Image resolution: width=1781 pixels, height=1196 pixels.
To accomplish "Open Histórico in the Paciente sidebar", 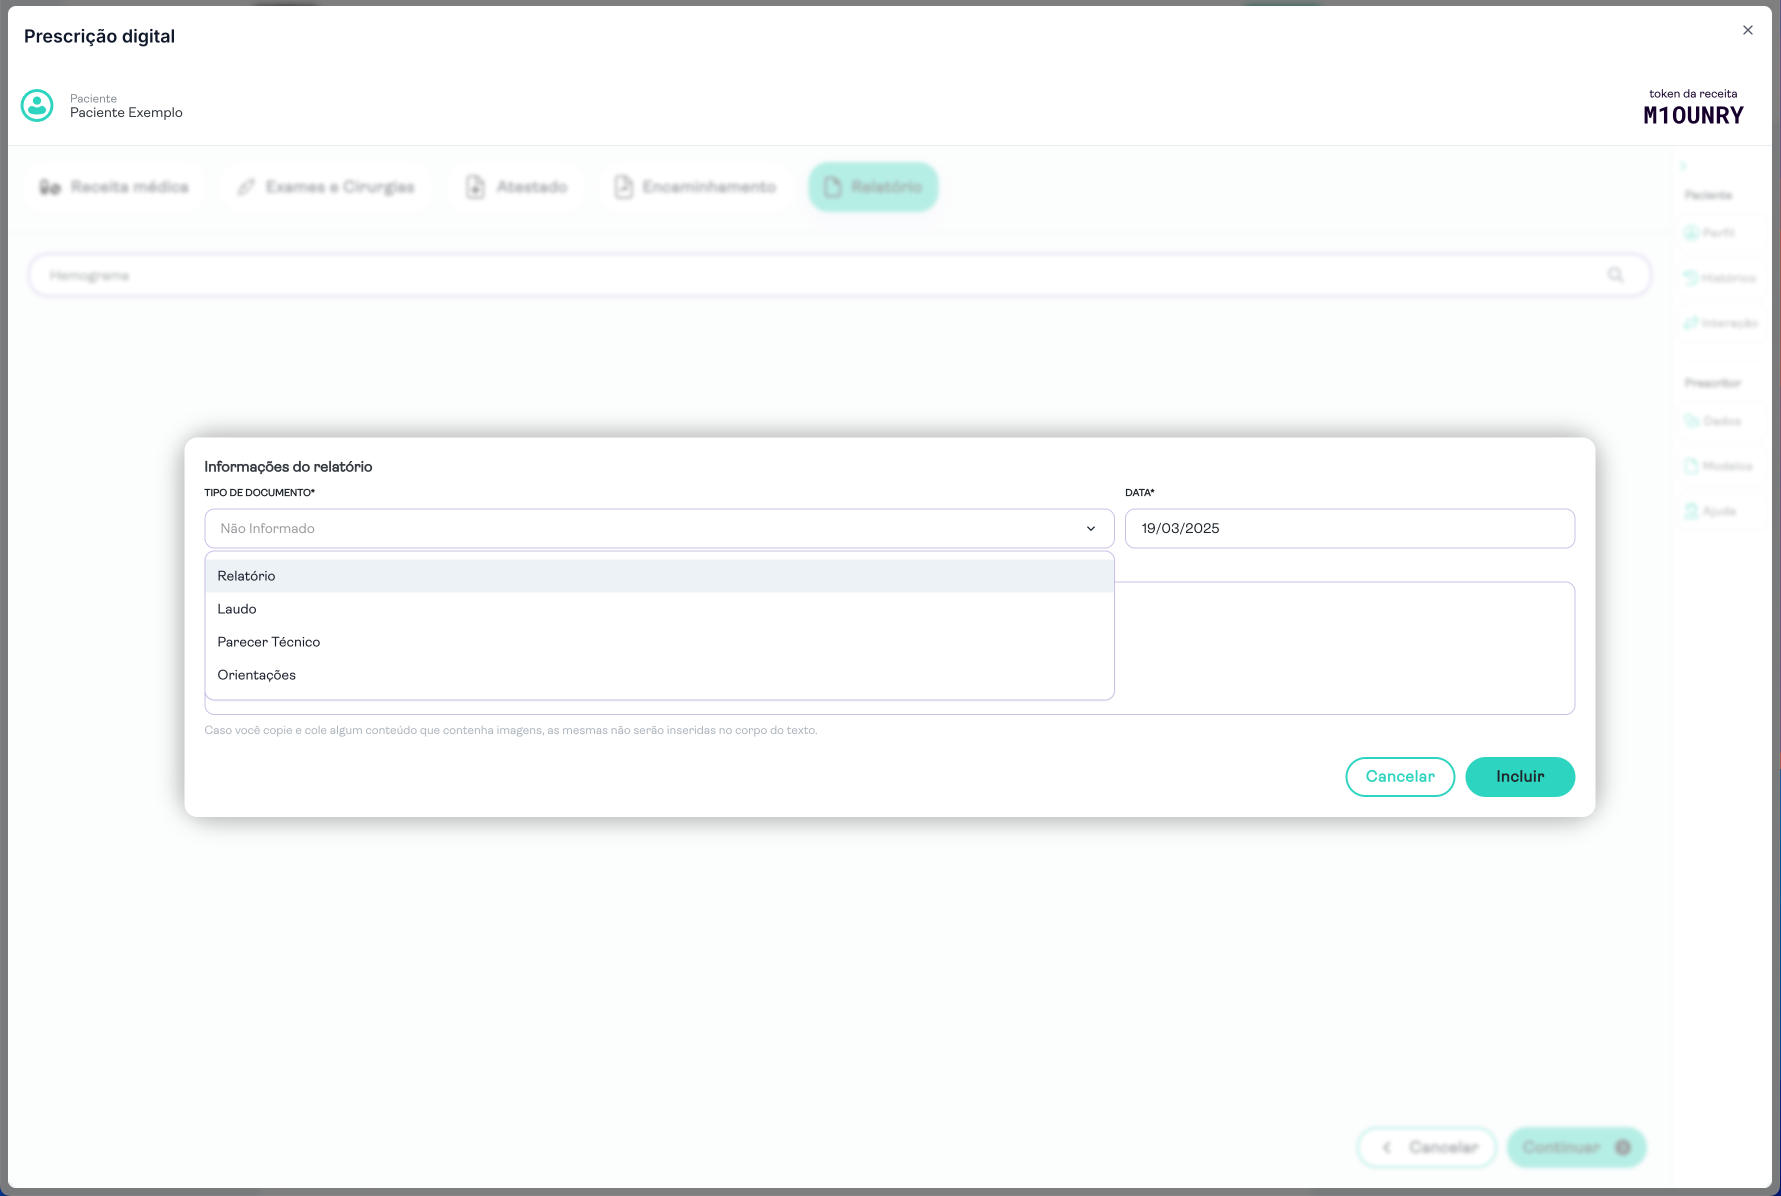I will pyautogui.click(x=1720, y=278).
